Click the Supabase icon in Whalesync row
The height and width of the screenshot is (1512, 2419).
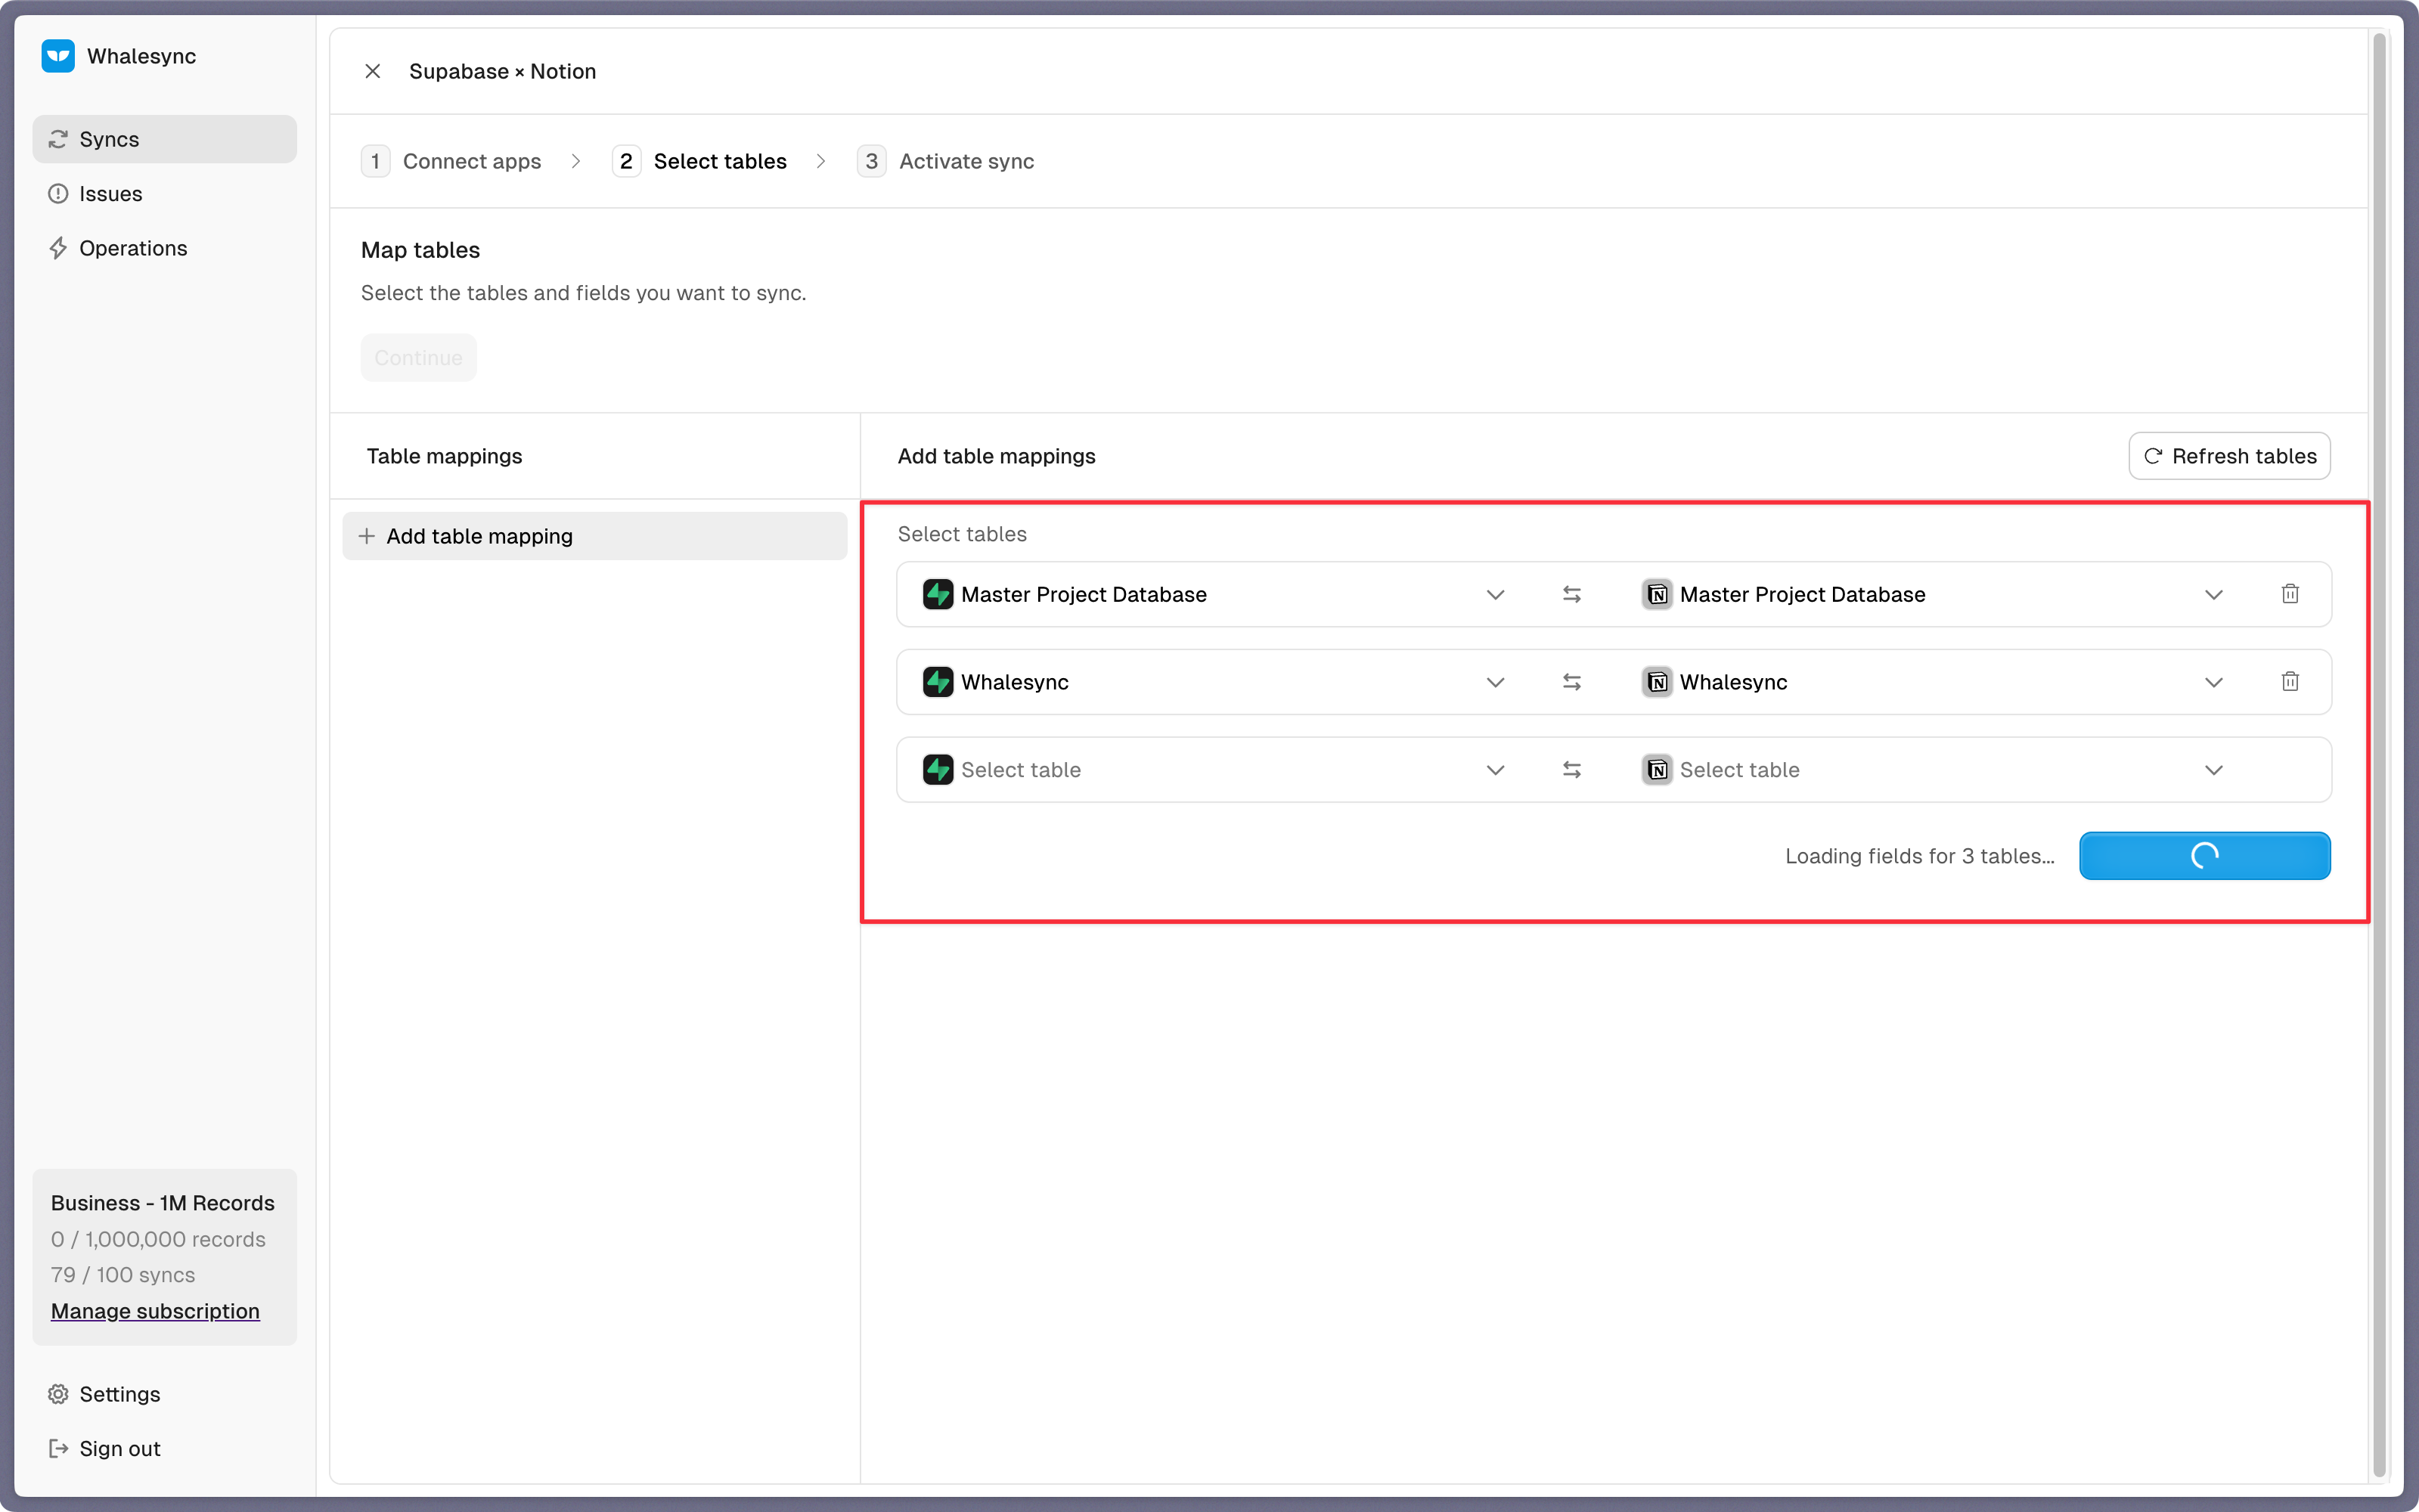(938, 682)
